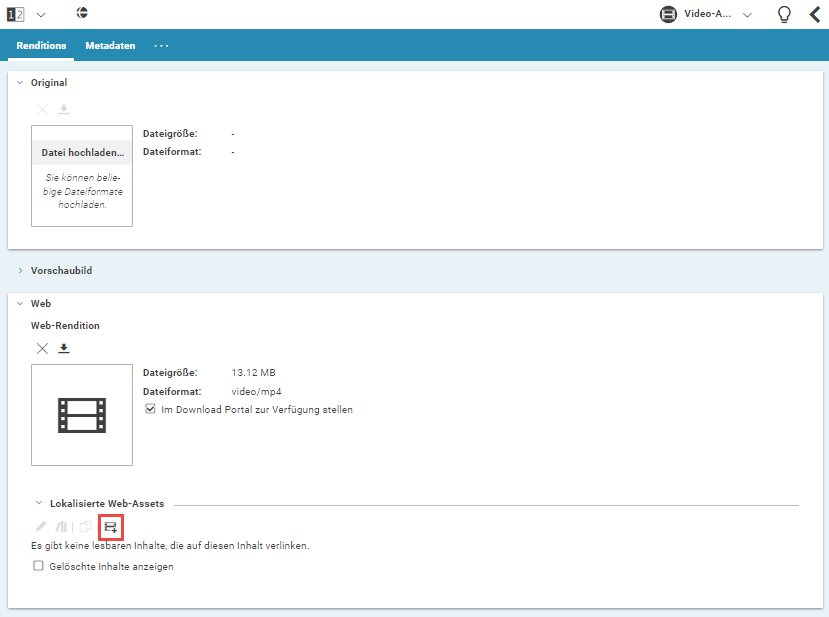
Task: Click the back arrow at top right
Action: (815, 14)
